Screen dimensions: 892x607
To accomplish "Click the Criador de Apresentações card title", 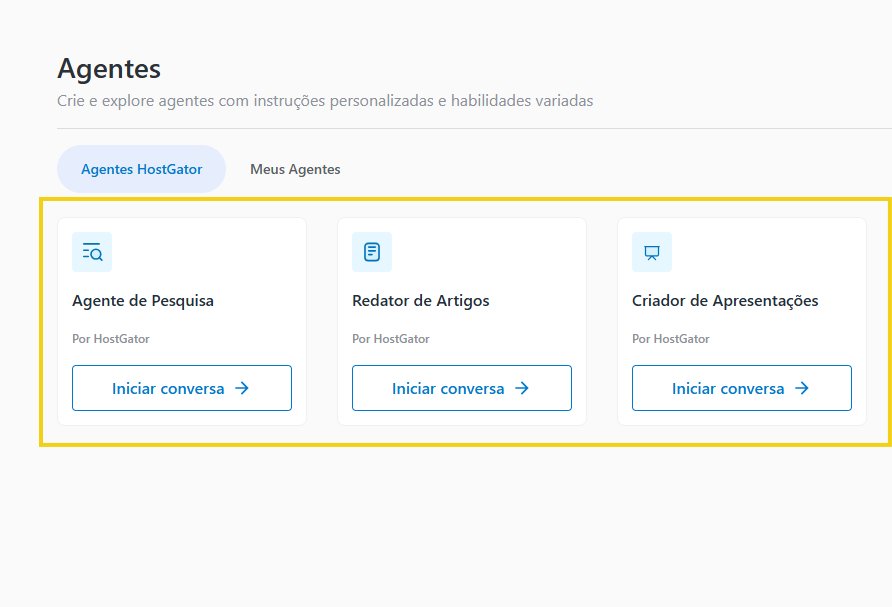I will [725, 300].
